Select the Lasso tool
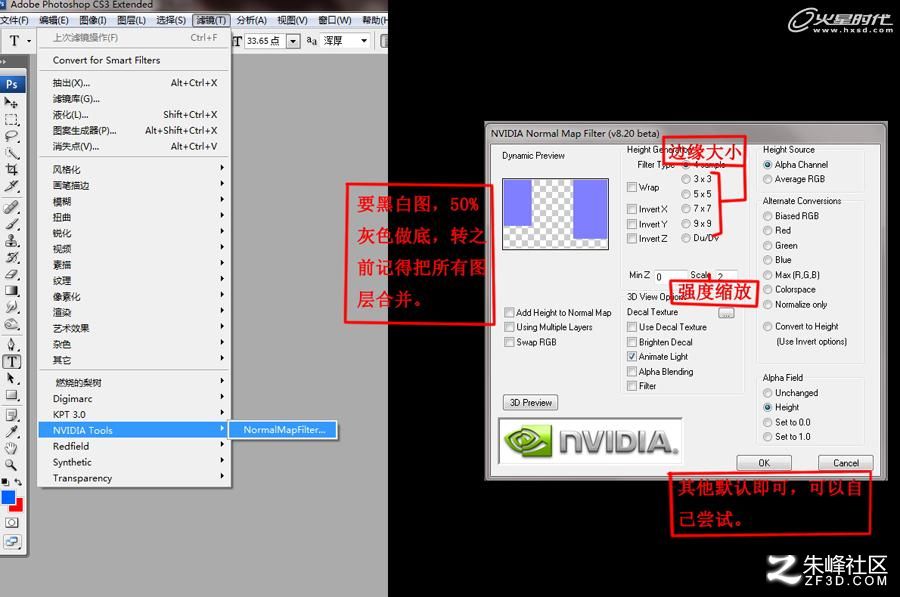The image size is (900, 597). coord(11,136)
